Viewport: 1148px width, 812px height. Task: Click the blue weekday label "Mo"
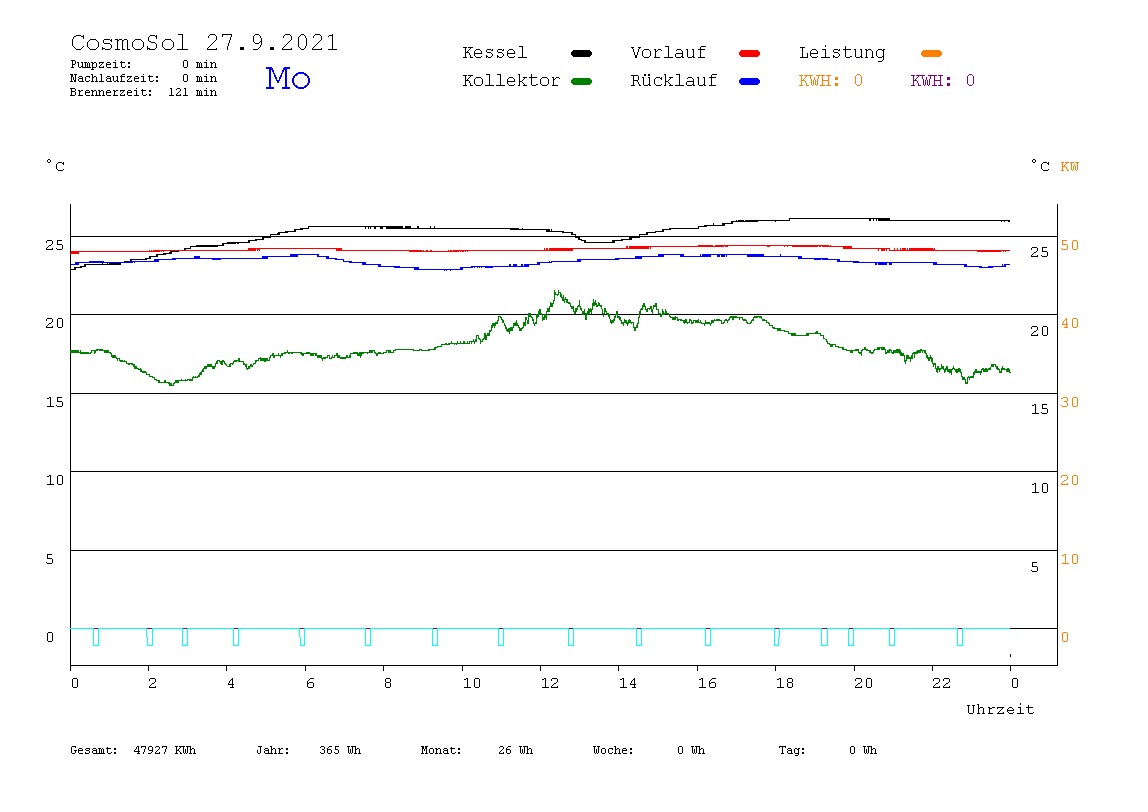pos(288,78)
